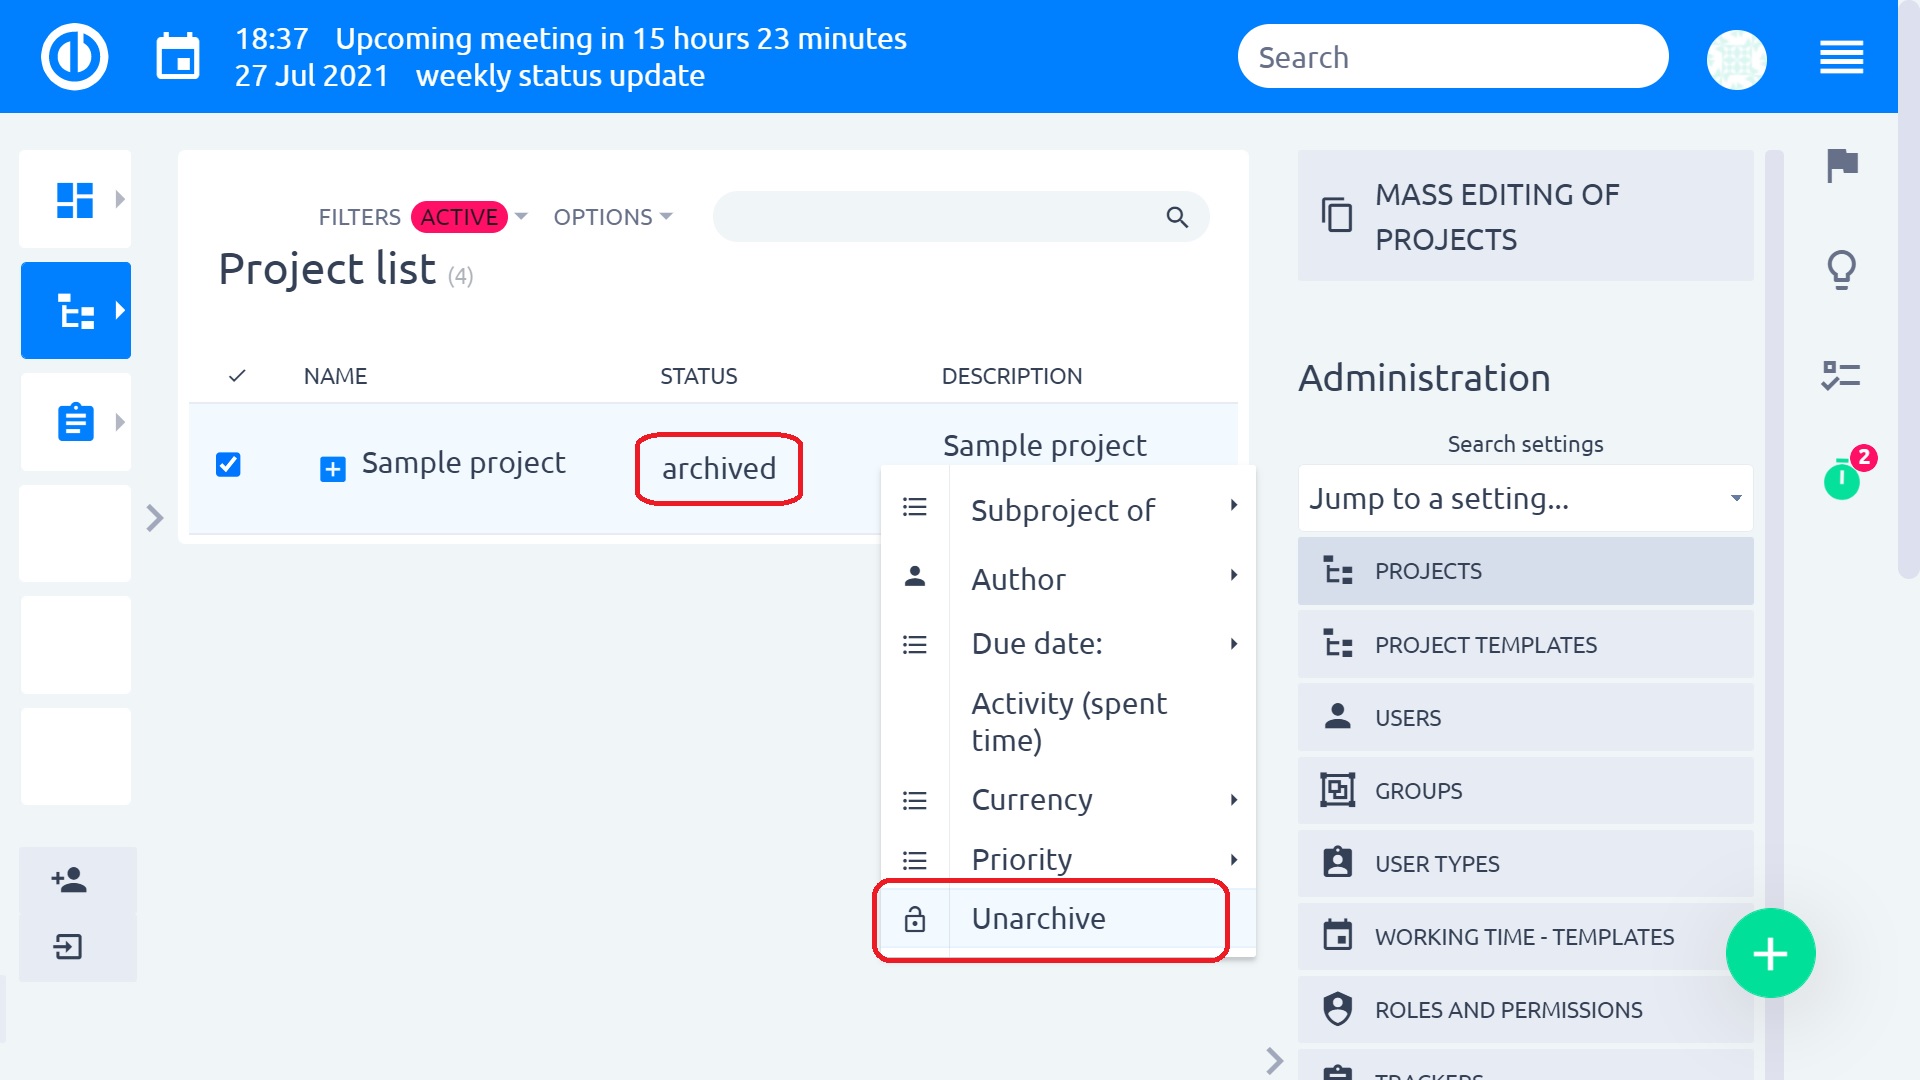
Task: Open the stopwatch timer with badge 2
Action: (1841, 482)
